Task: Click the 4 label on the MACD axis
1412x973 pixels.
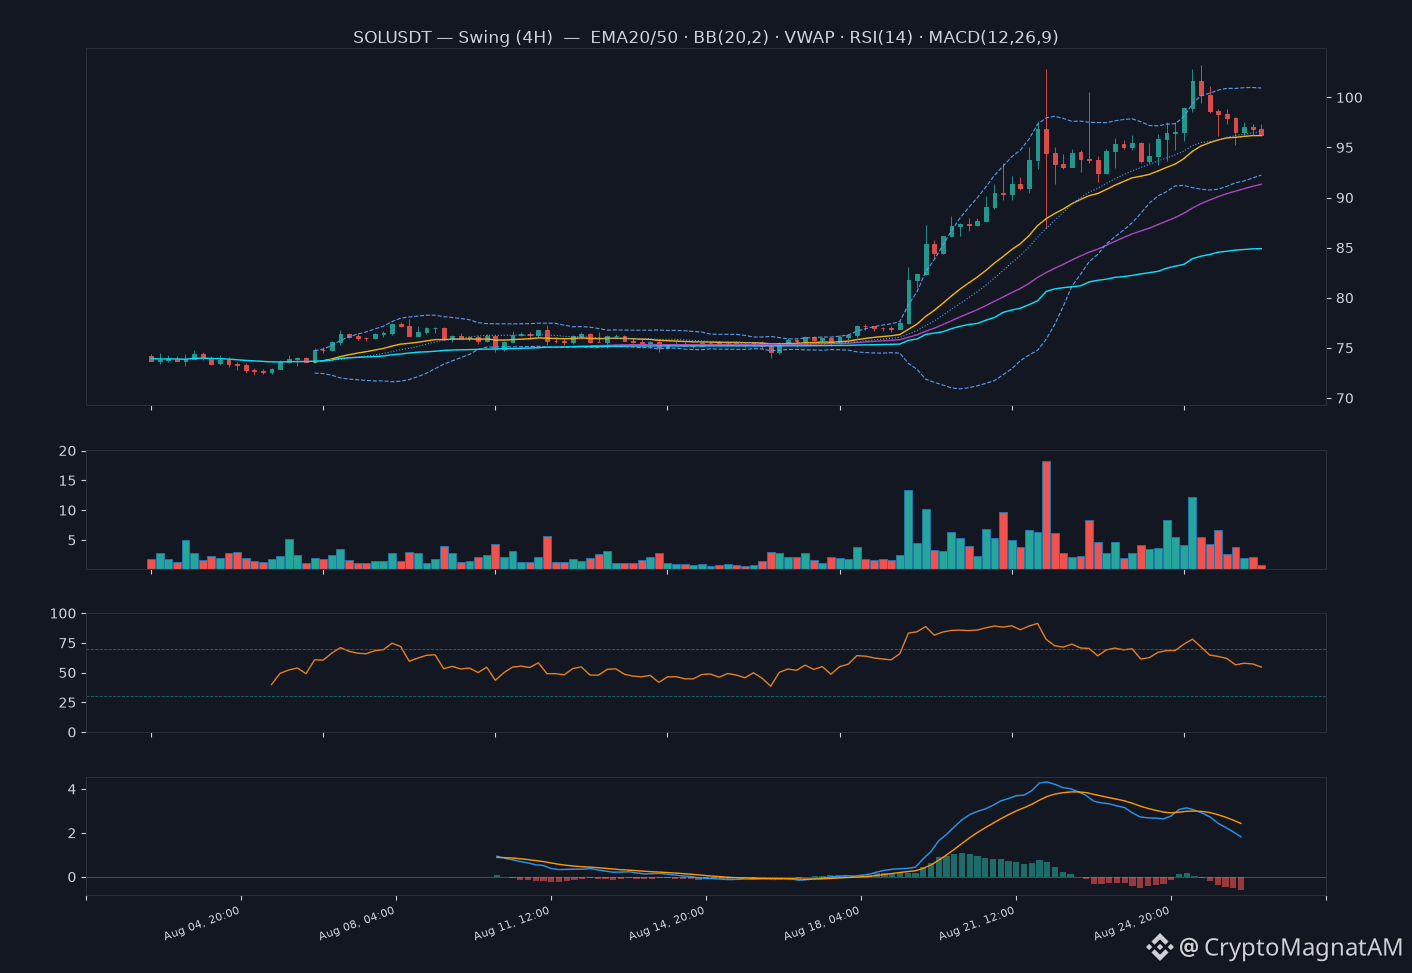Action: (72, 789)
